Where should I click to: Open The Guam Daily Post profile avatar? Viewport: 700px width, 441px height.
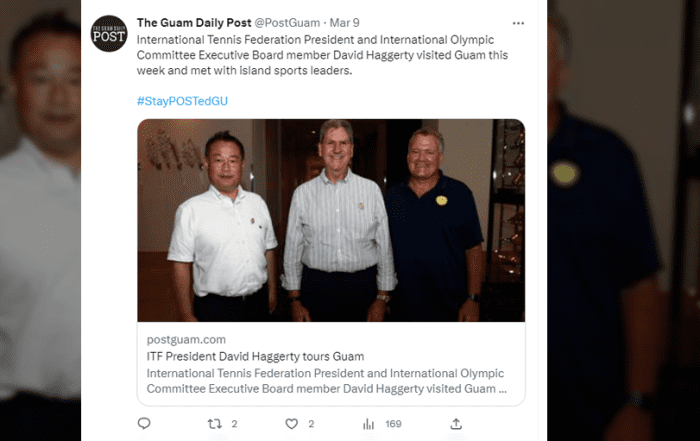click(109, 33)
